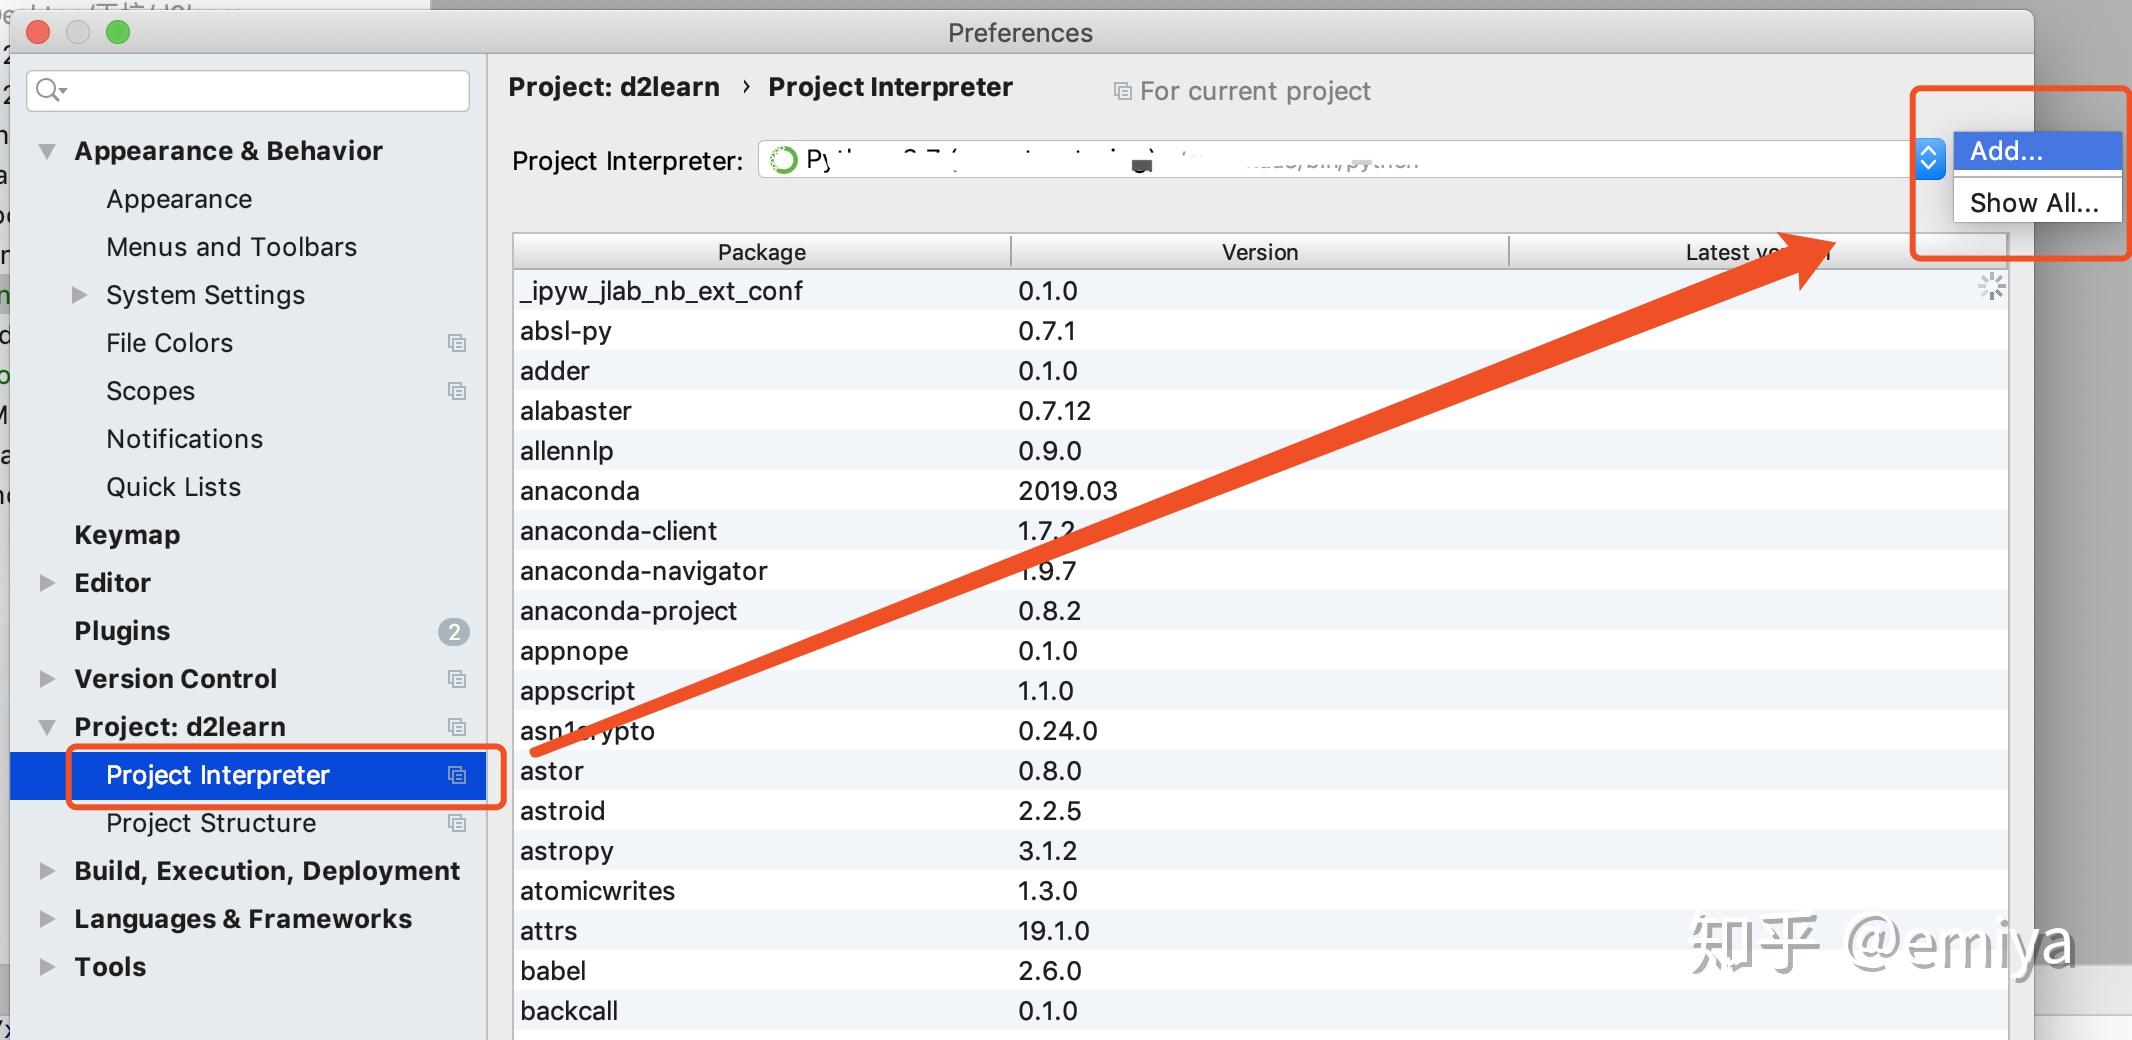
Task: Expand the System Settings tree node
Action: (79, 295)
